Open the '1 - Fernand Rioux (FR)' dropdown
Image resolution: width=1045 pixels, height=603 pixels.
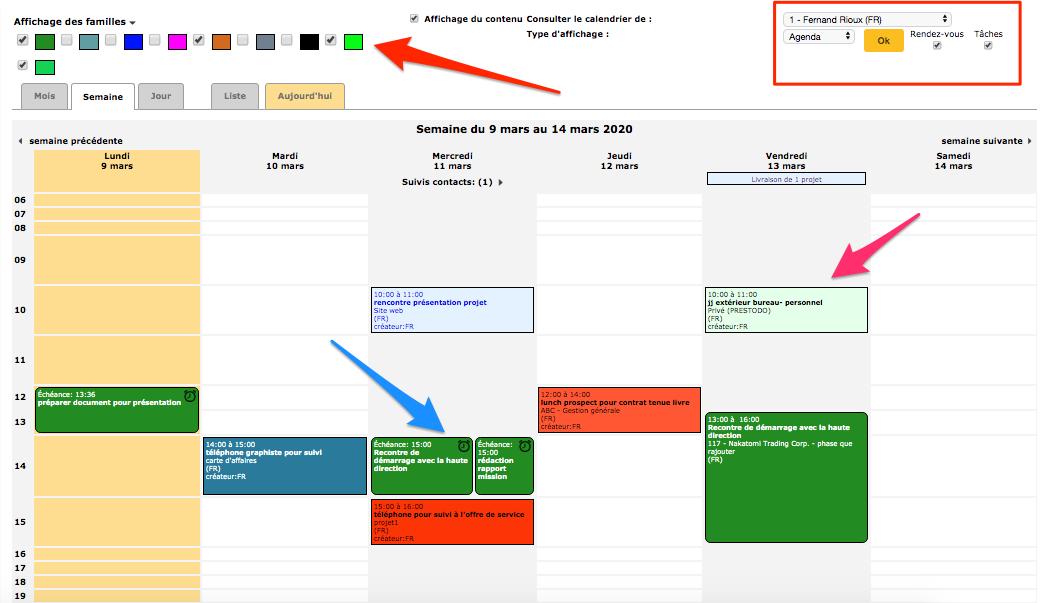(867, 19)
